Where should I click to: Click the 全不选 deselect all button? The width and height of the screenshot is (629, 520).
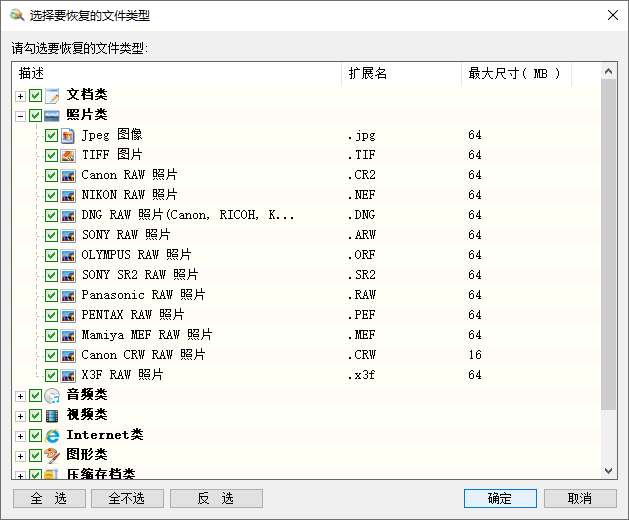127,498
